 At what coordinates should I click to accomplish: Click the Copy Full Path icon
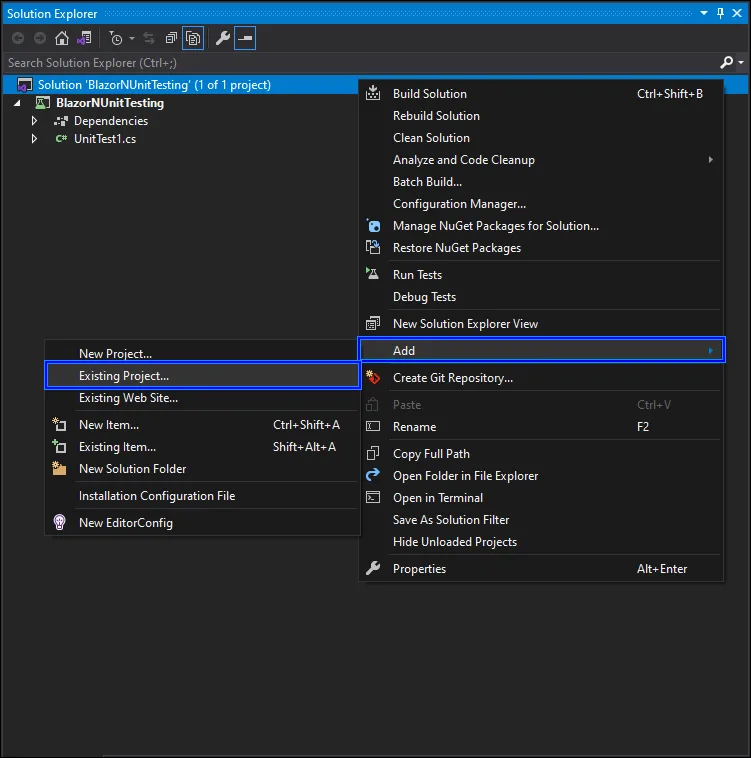click(373, 453)
